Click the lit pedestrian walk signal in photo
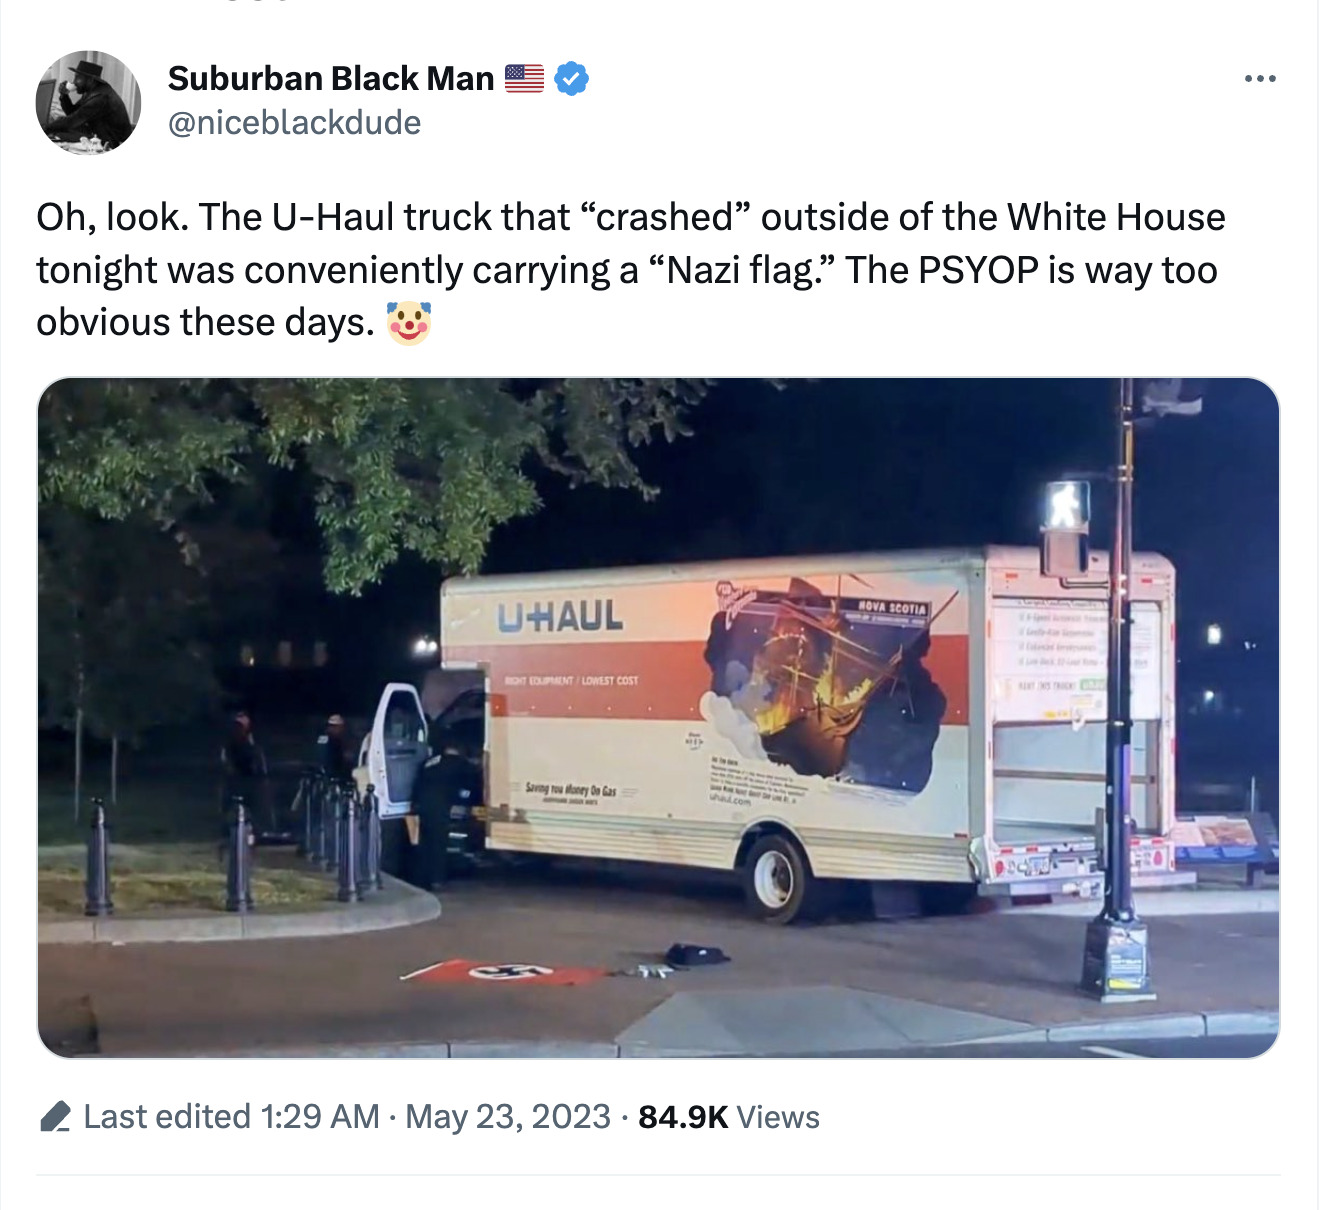 (x=1066, y=506)
